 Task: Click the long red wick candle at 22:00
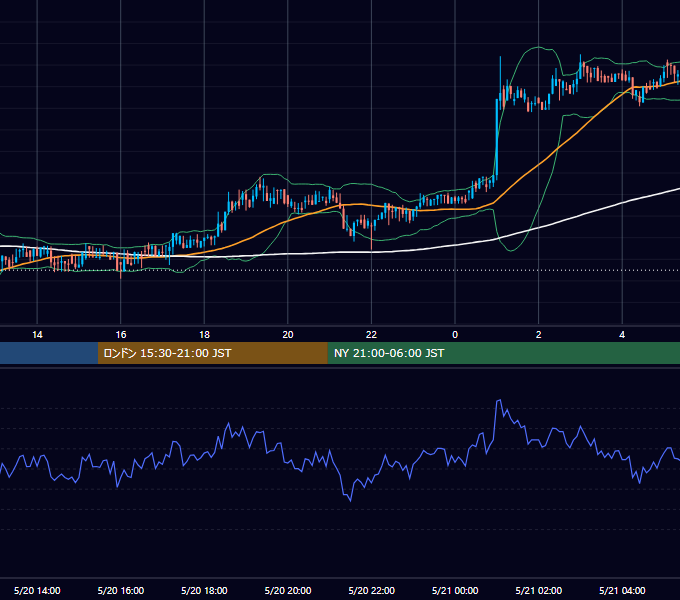point(372,235)
